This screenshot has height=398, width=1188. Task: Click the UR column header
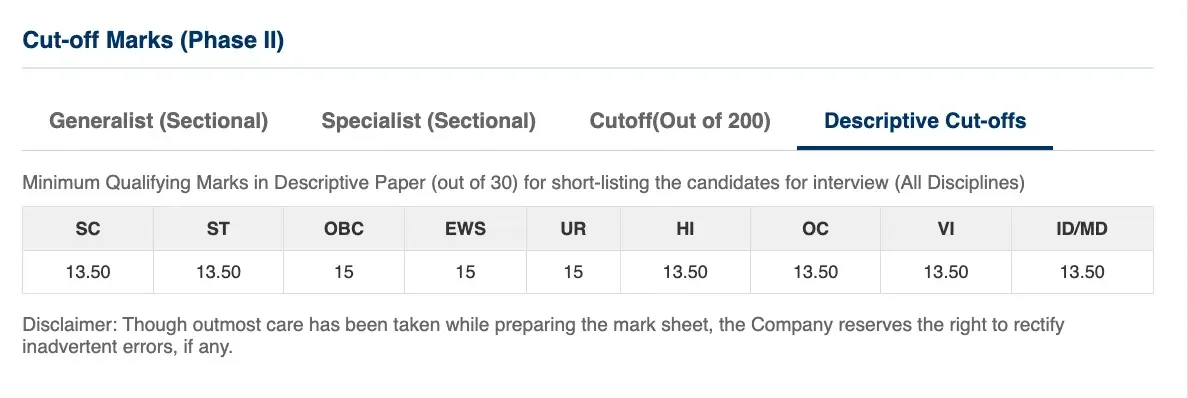[574, 228]
